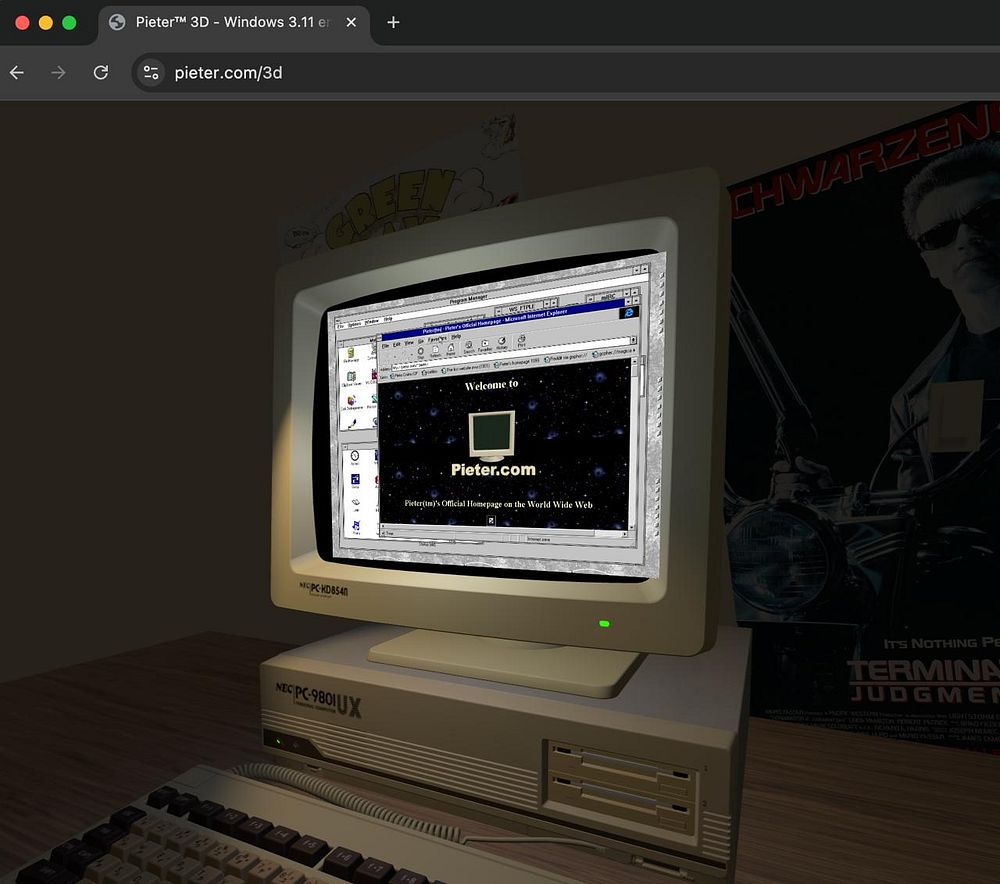Open the Favorites toolbar icon in Internet Explorer
This screenshot has height=884, width=1000.
[x=485, y=344]
